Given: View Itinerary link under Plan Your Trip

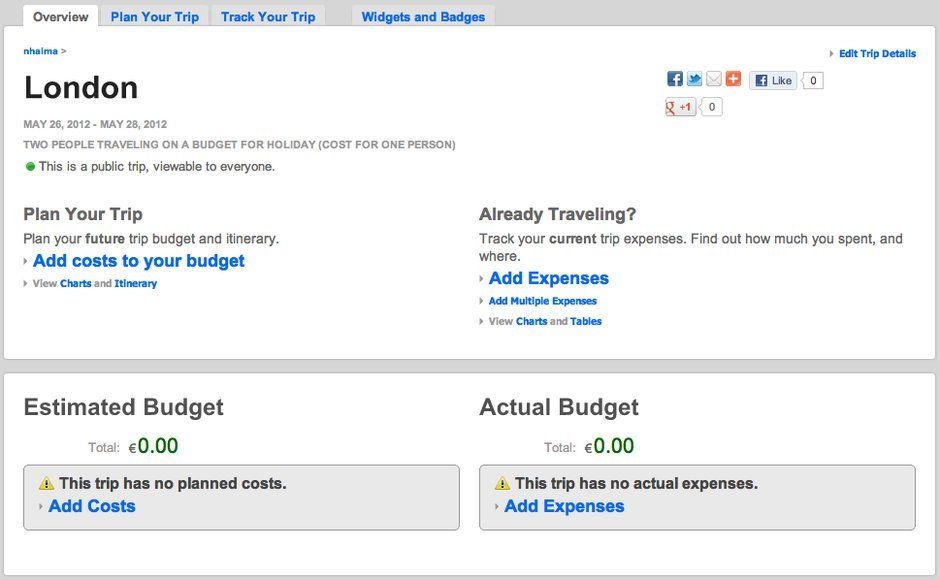Looking at the screenshot, I should [135, 284].
